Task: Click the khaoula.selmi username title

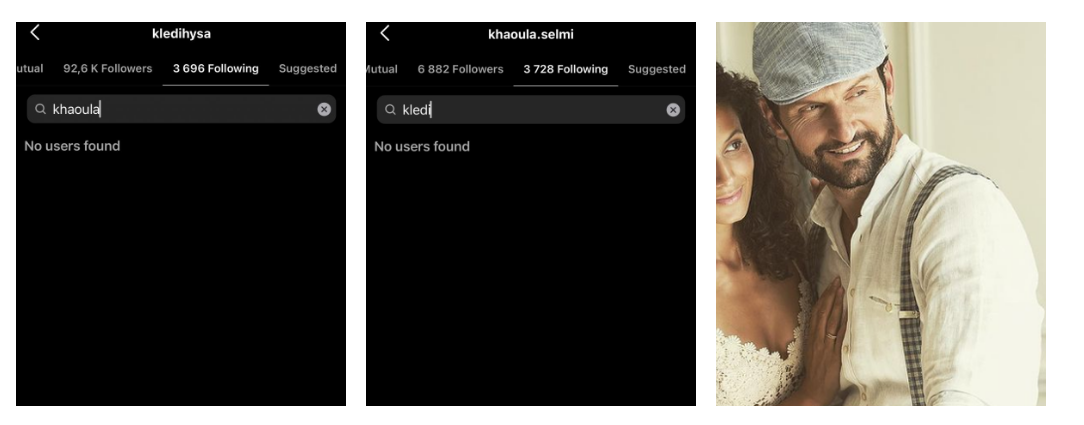Action: [x=531, y=34]
